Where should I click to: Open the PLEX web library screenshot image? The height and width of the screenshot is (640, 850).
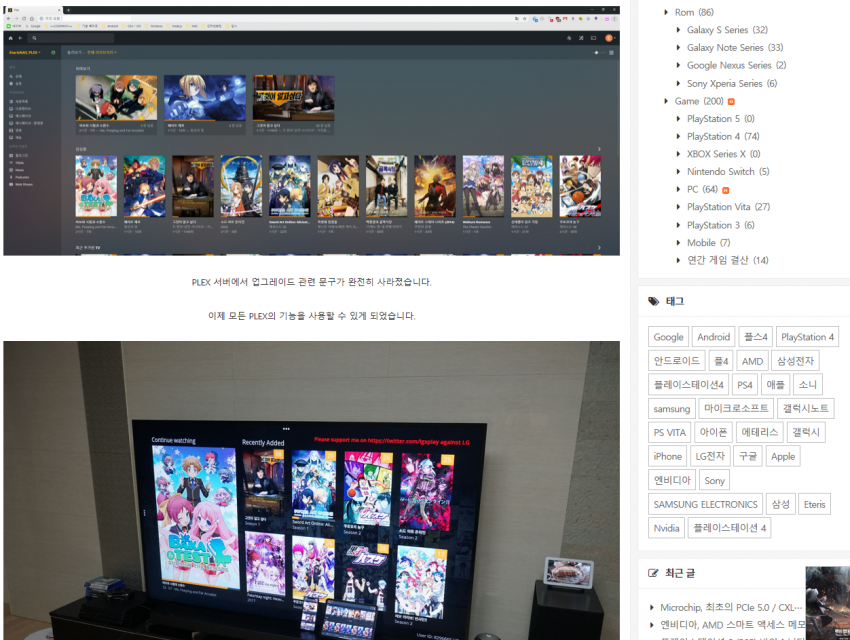click(x=312, y=131)
